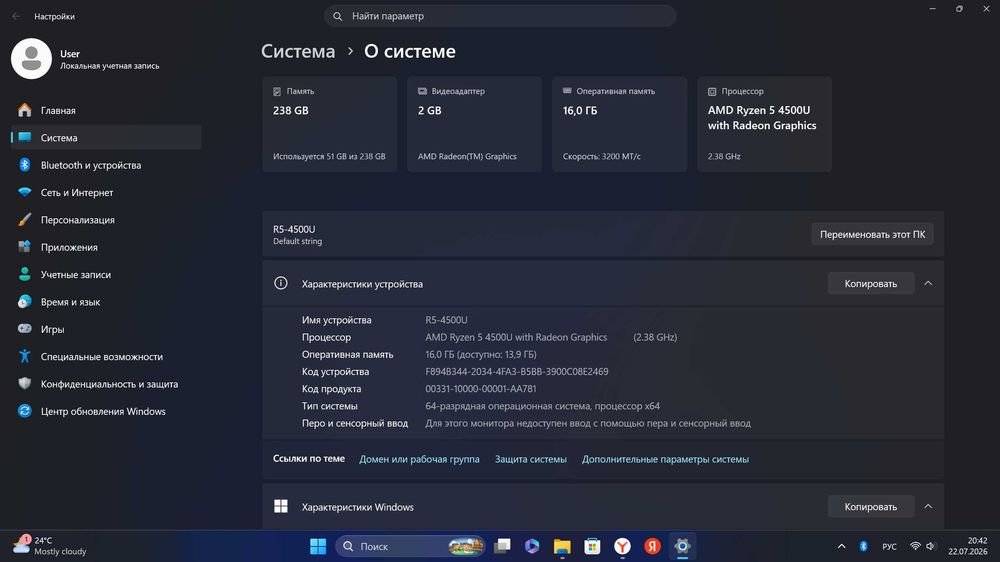Select Система in sidebar
The width and height of the screenshot is (1000, 562).
(106, 138)
